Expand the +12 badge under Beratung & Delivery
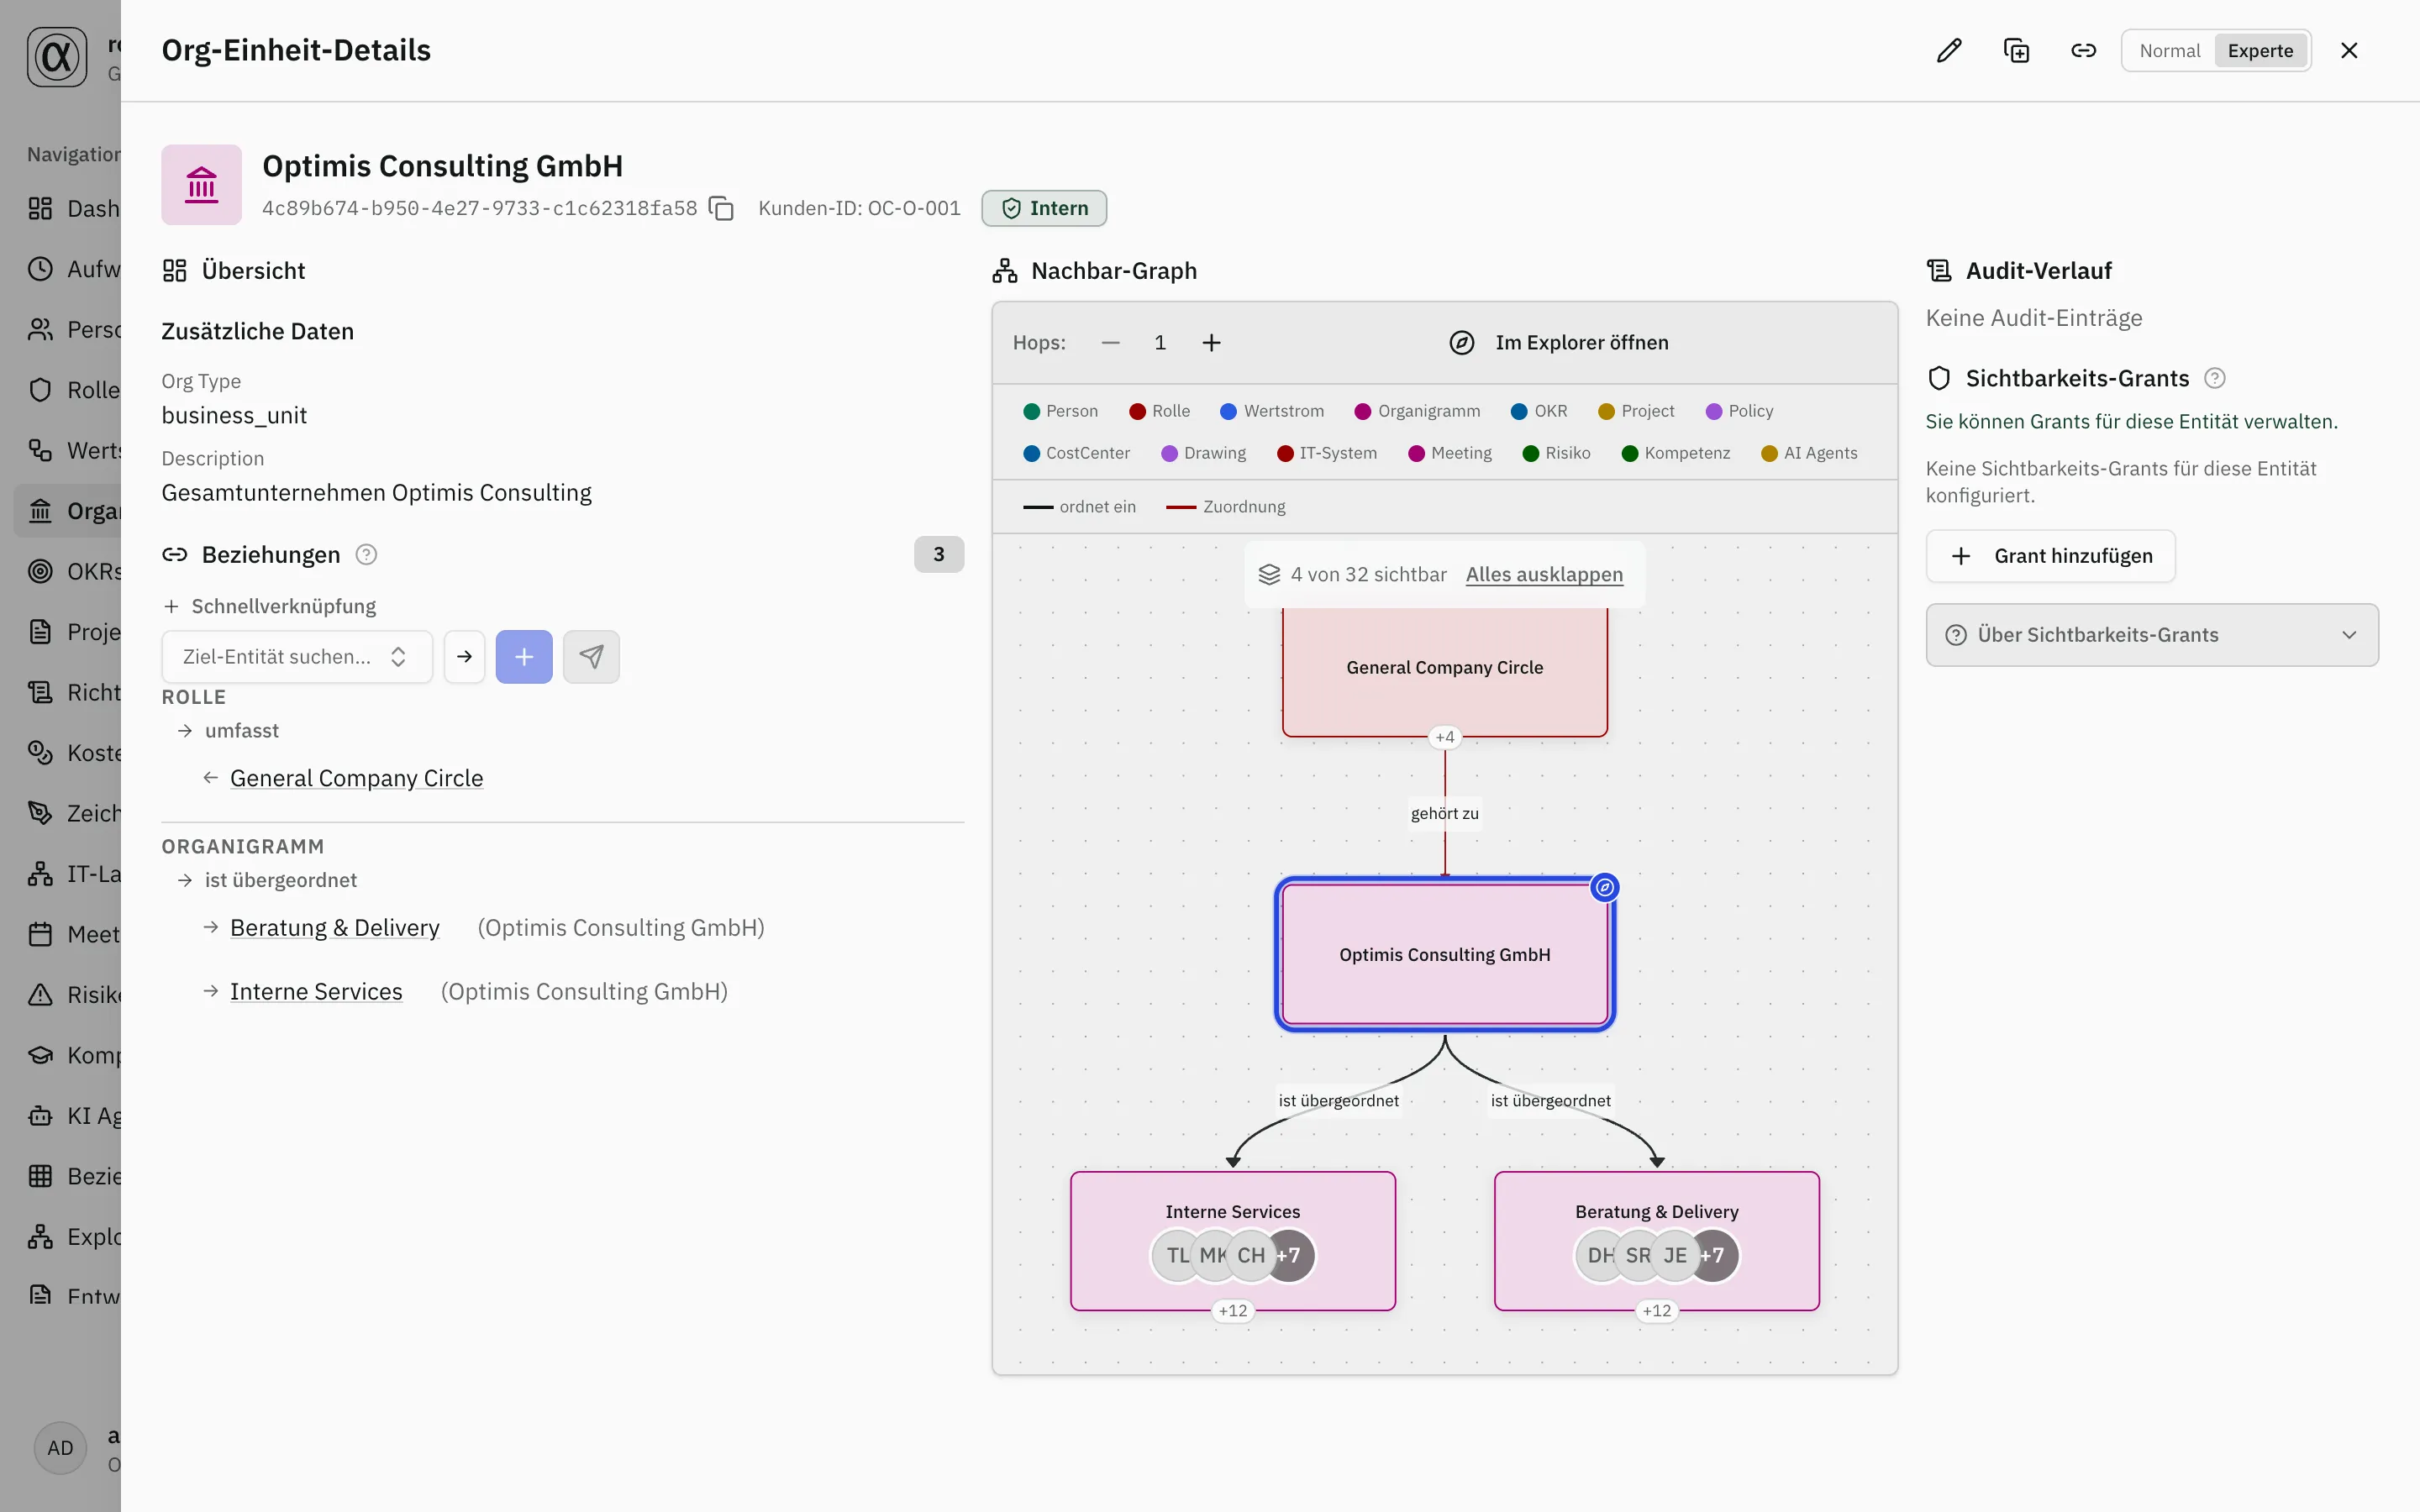The height and width of the screenshot is (1512, 2420). click(x=1657, y=1310)
